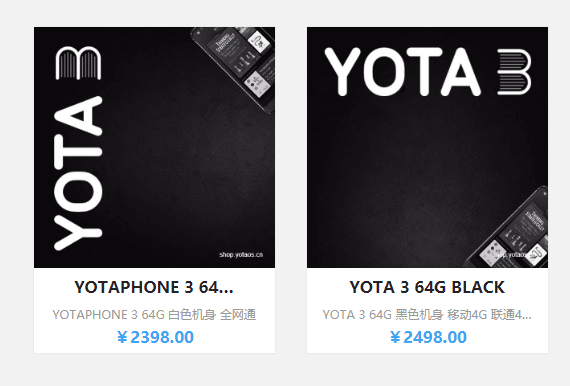
Task: Open the YOTAPHONE 3 64... product title
Action: pyautogui.click(x=154, y=287)
